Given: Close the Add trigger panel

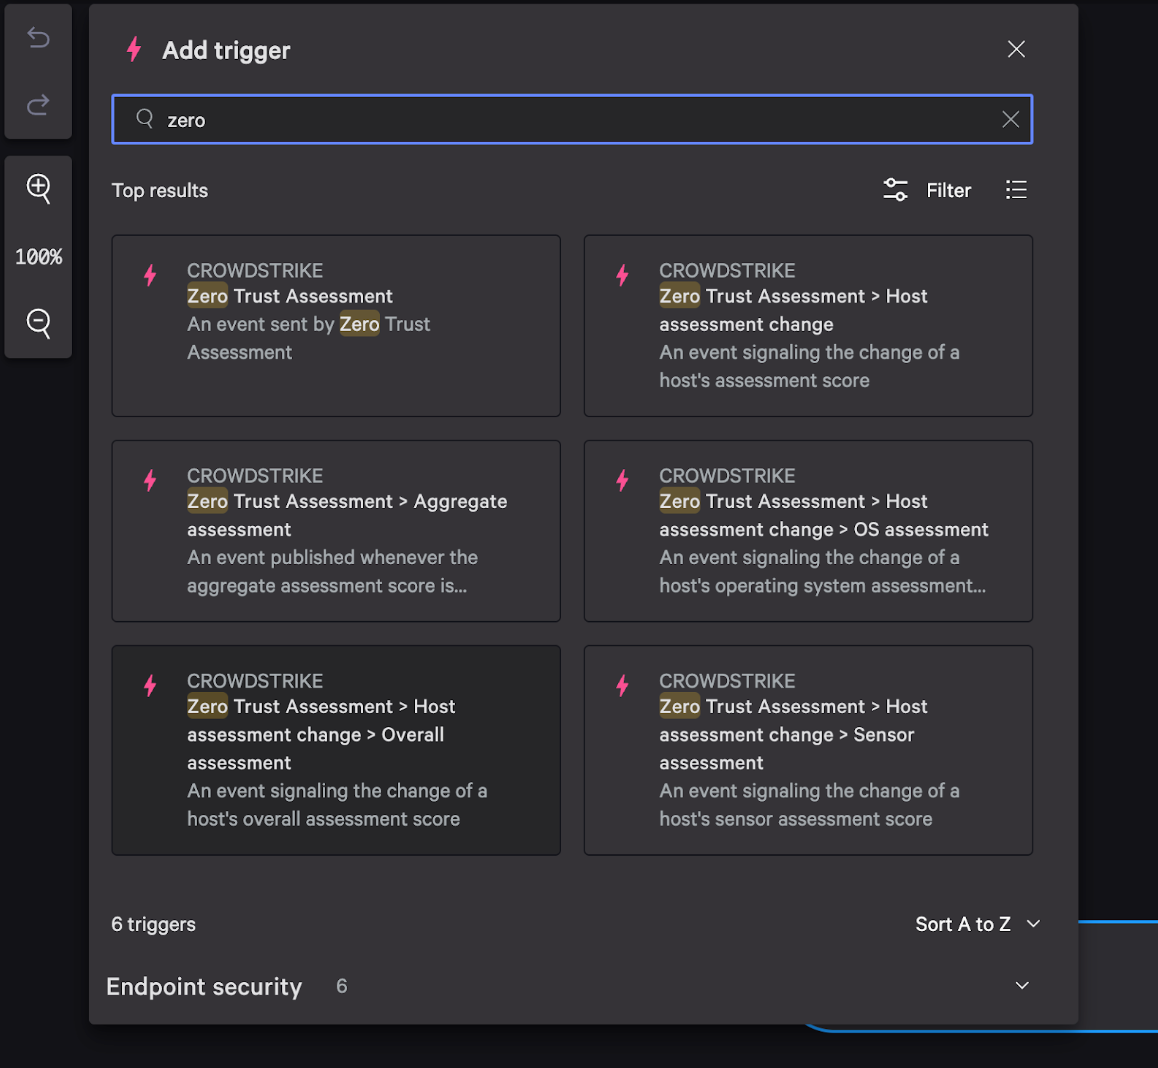Looking at the screenshot, I should 1016,50.
